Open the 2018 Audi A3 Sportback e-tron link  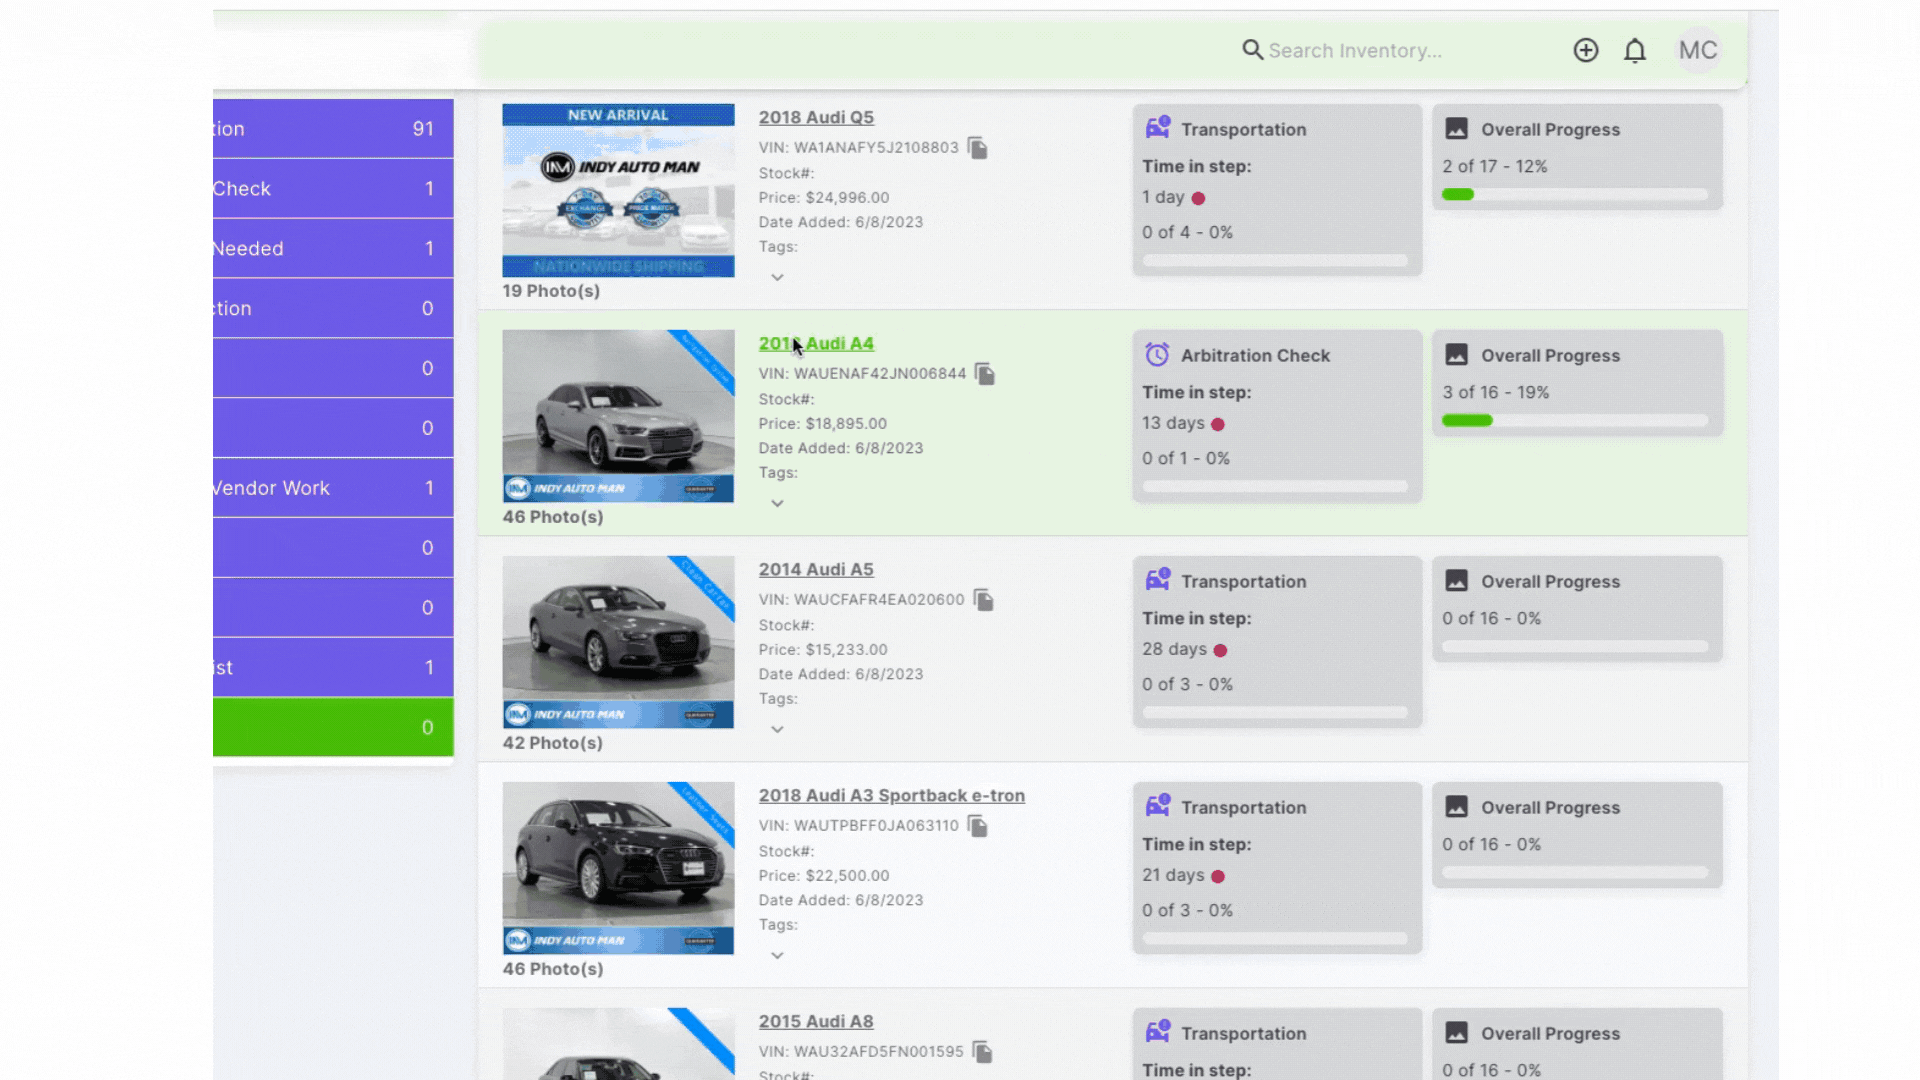click(891, 795)
